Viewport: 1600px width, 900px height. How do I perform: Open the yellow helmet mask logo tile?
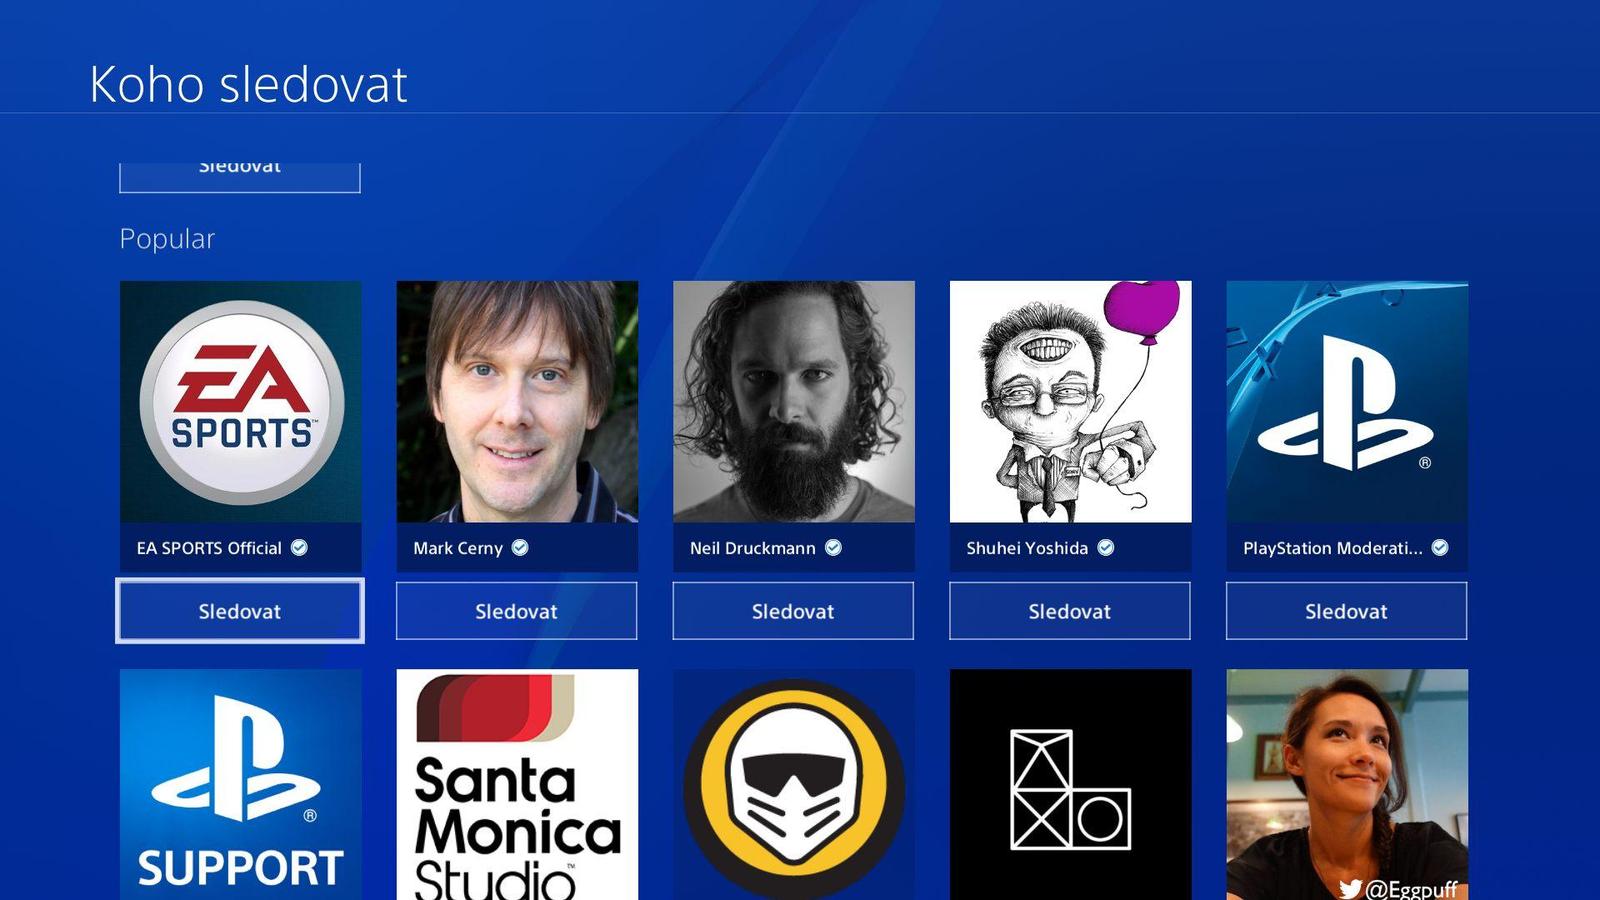[x=794, y=784]
